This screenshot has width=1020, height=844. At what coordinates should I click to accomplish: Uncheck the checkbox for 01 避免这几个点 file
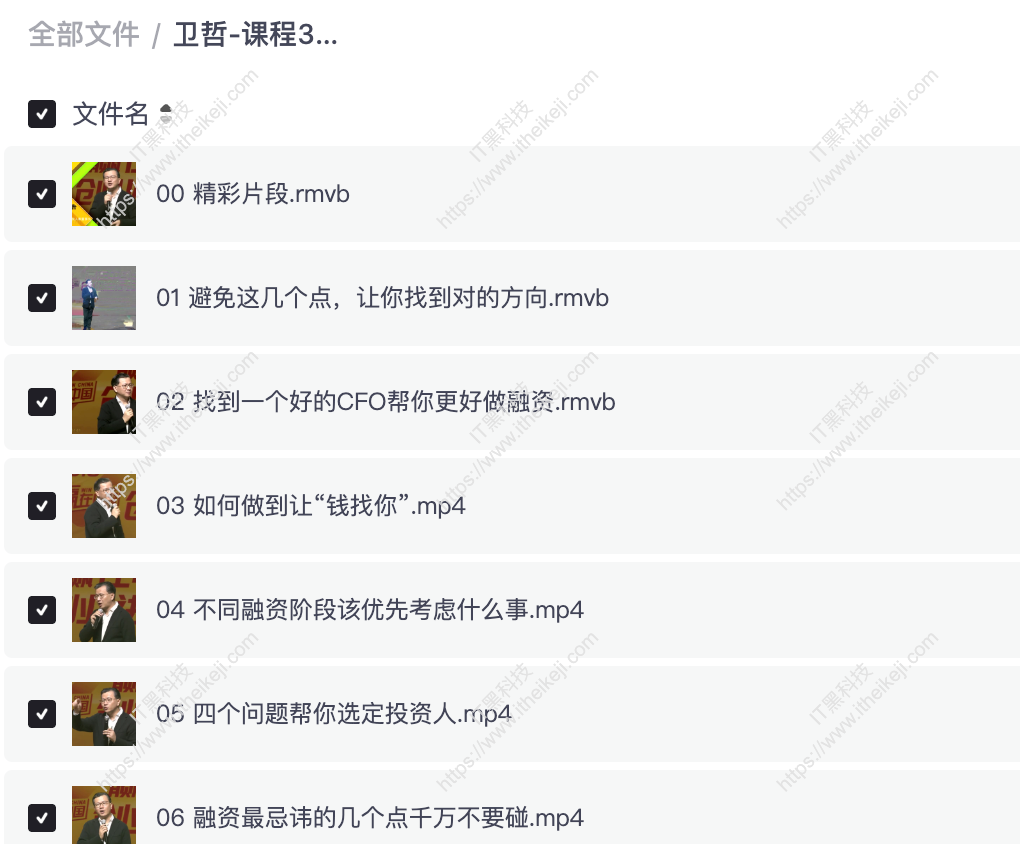click(x=42, y=298)
